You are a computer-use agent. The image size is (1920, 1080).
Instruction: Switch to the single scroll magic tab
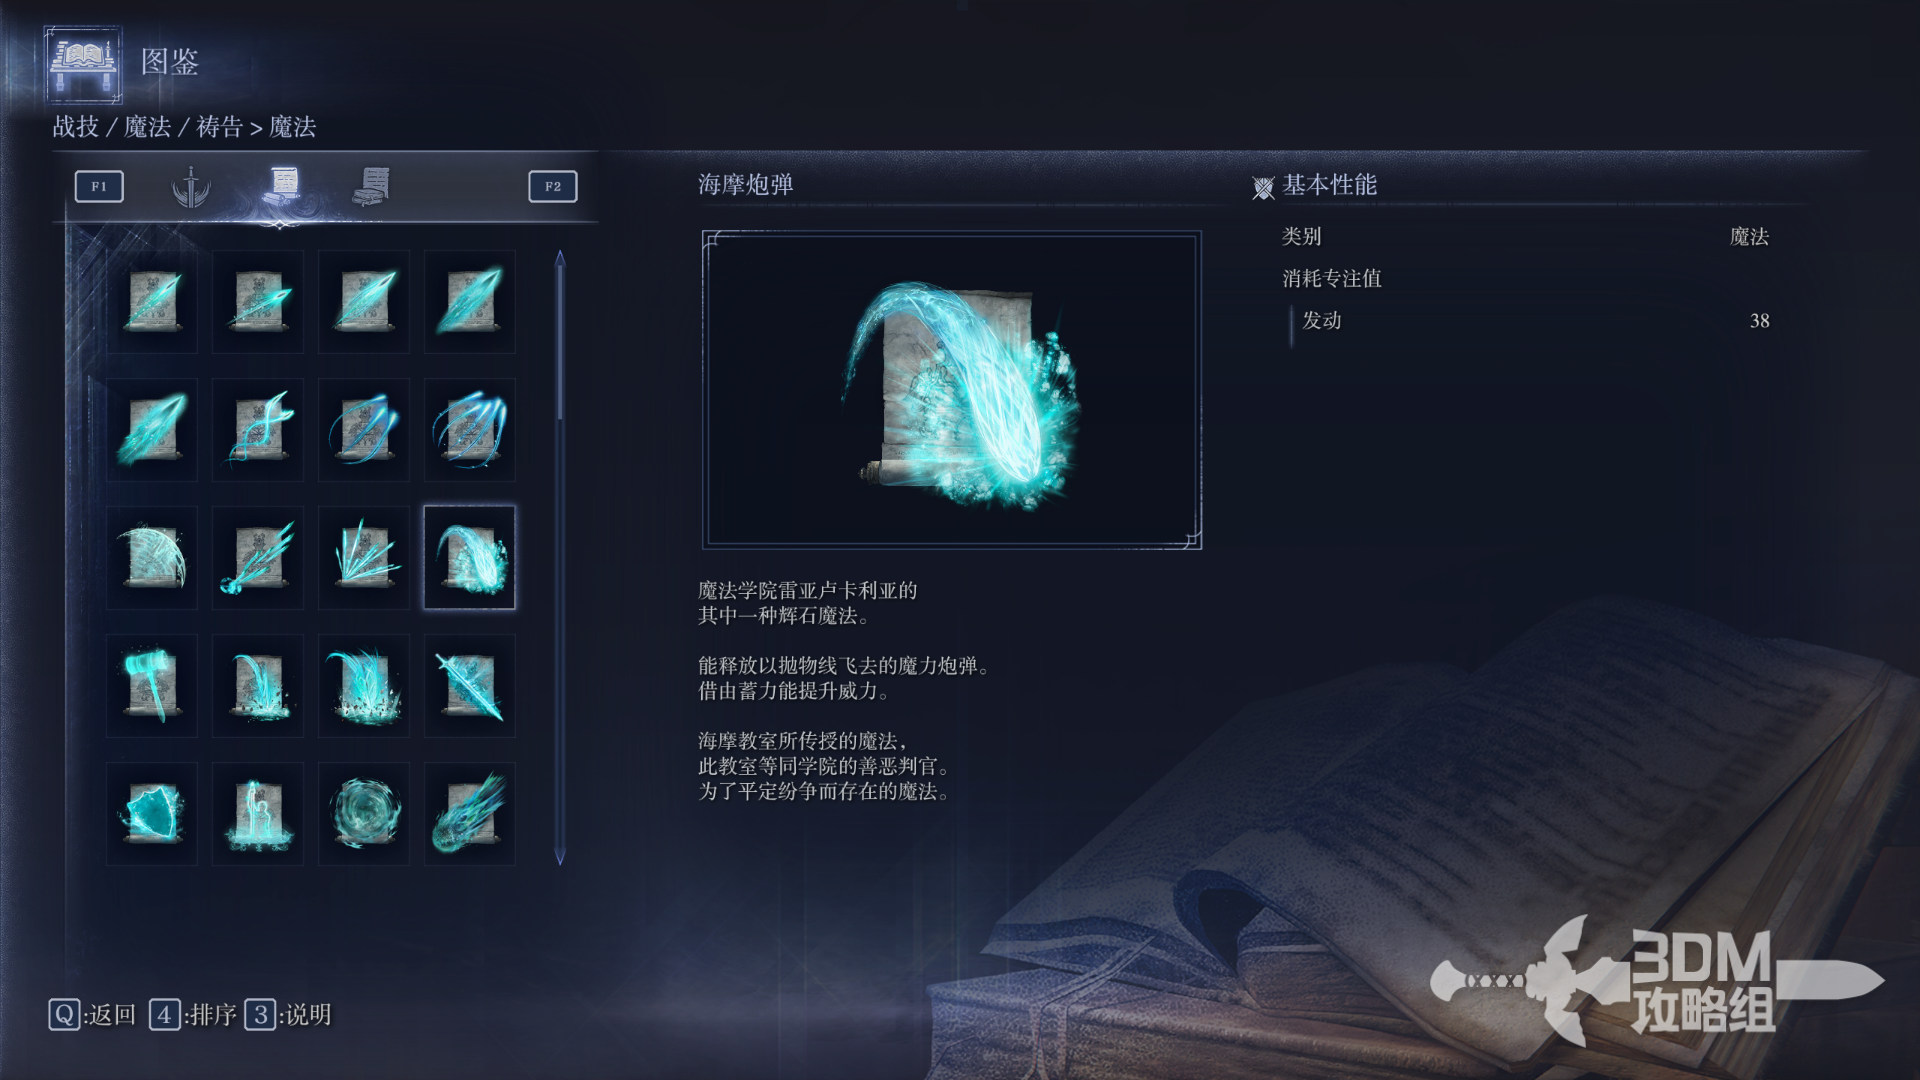click(283, 185)
